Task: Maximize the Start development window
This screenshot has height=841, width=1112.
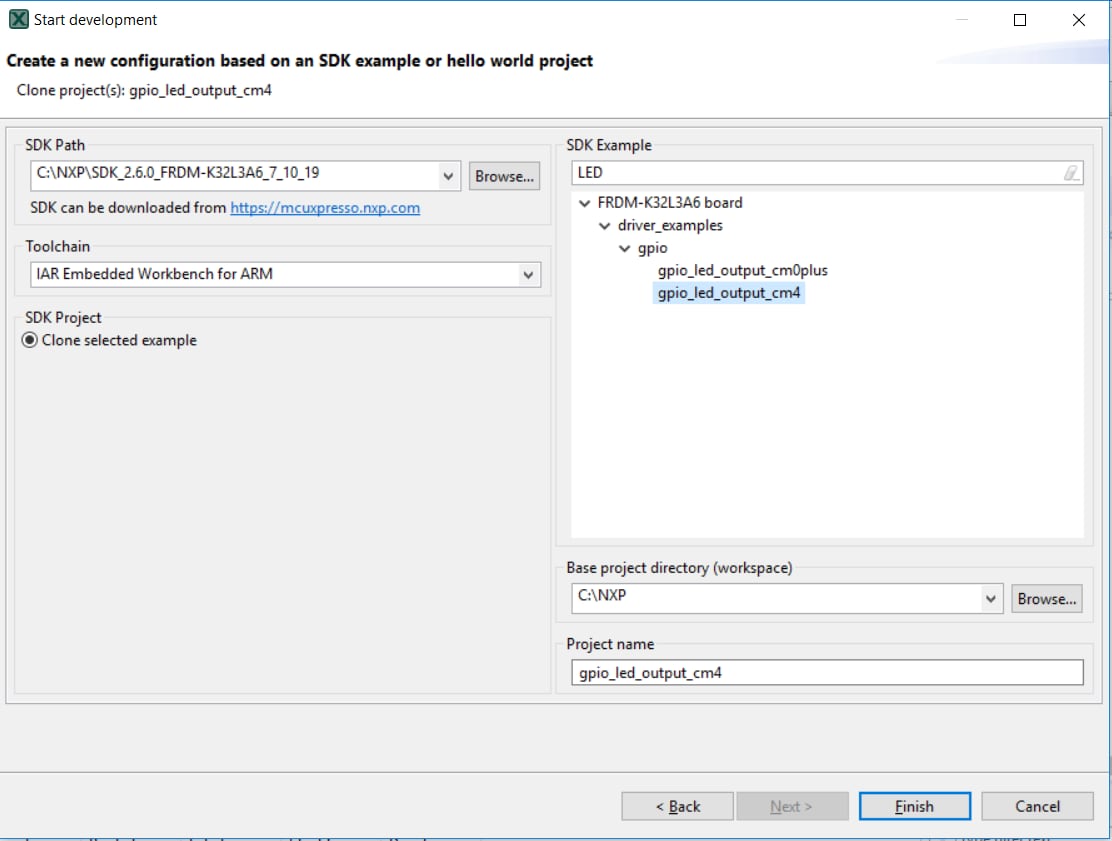Action: point(1020,20)
